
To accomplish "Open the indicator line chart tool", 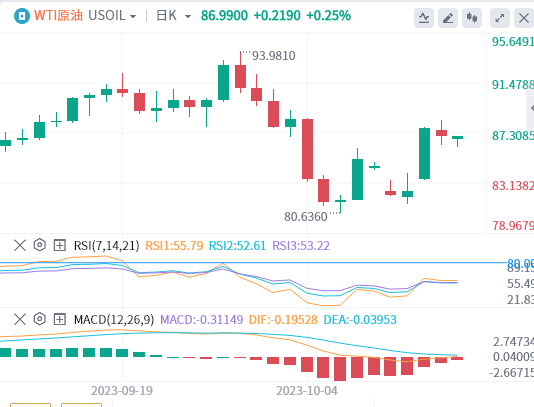I will 424,18.
